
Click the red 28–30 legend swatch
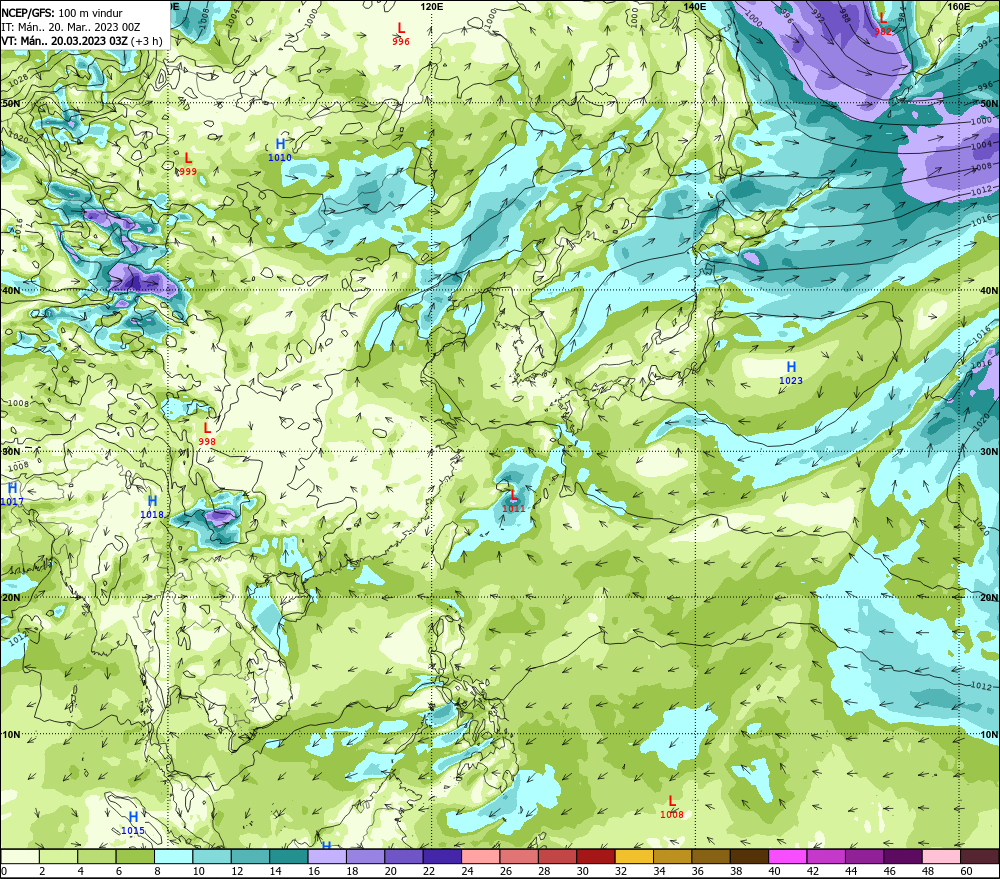[557, 856]
